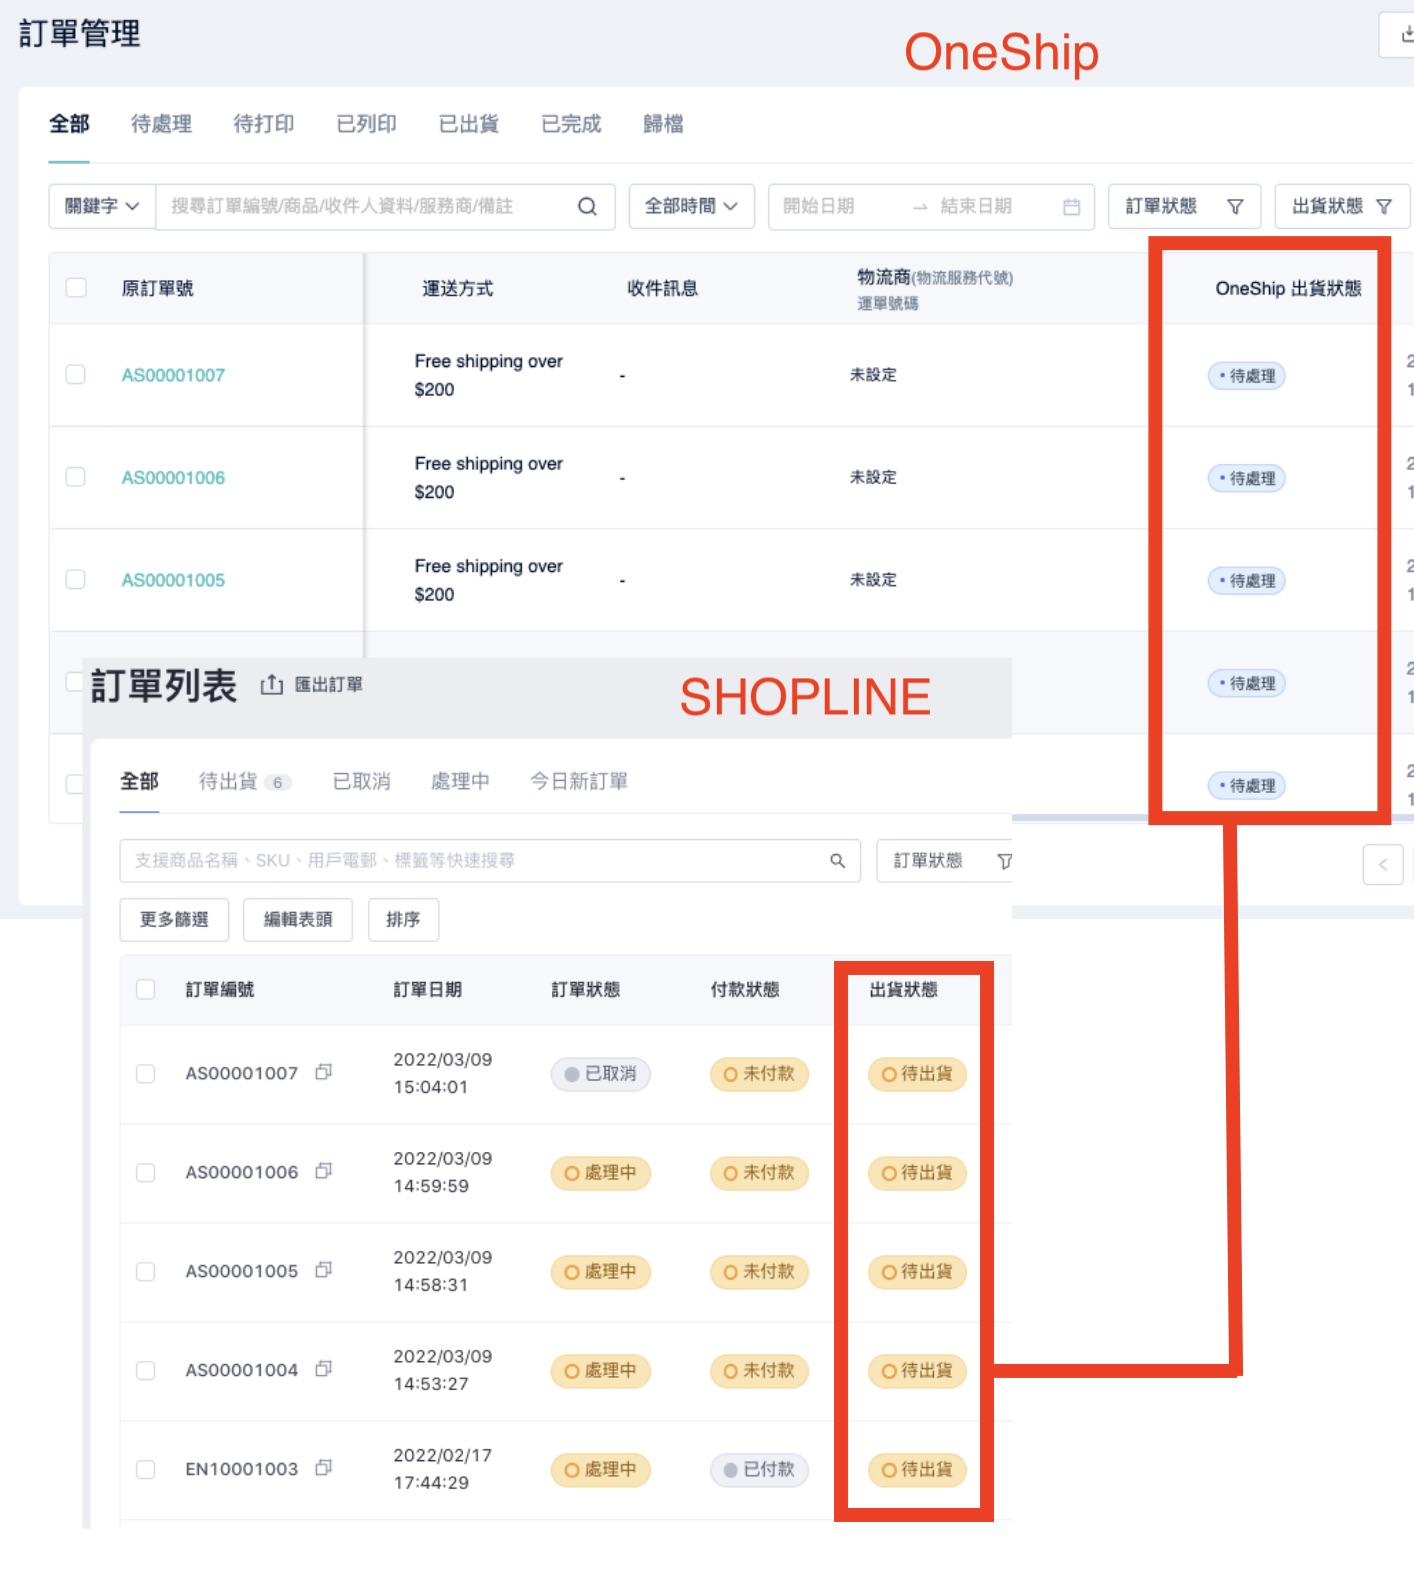Select all orders in SHOPLINE header checkbox
Viewport: 1414px width, 1583px height.
coord(145,989)
